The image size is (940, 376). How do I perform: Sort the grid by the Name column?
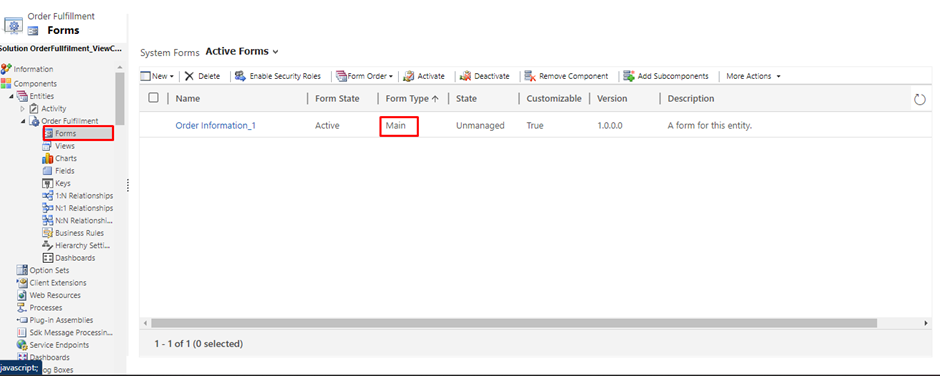(188, 98)
